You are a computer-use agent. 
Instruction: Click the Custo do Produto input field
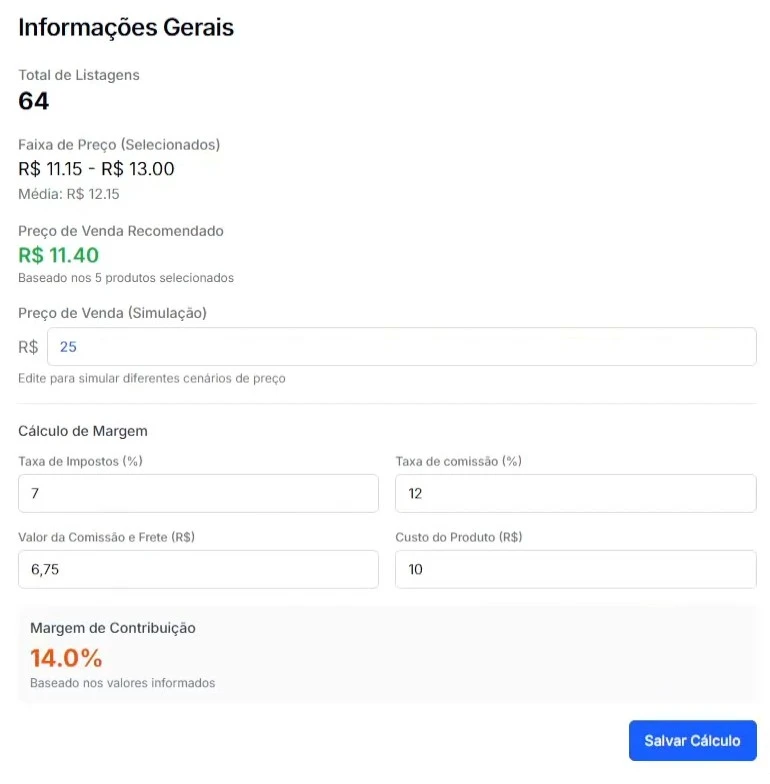[576, 569]
